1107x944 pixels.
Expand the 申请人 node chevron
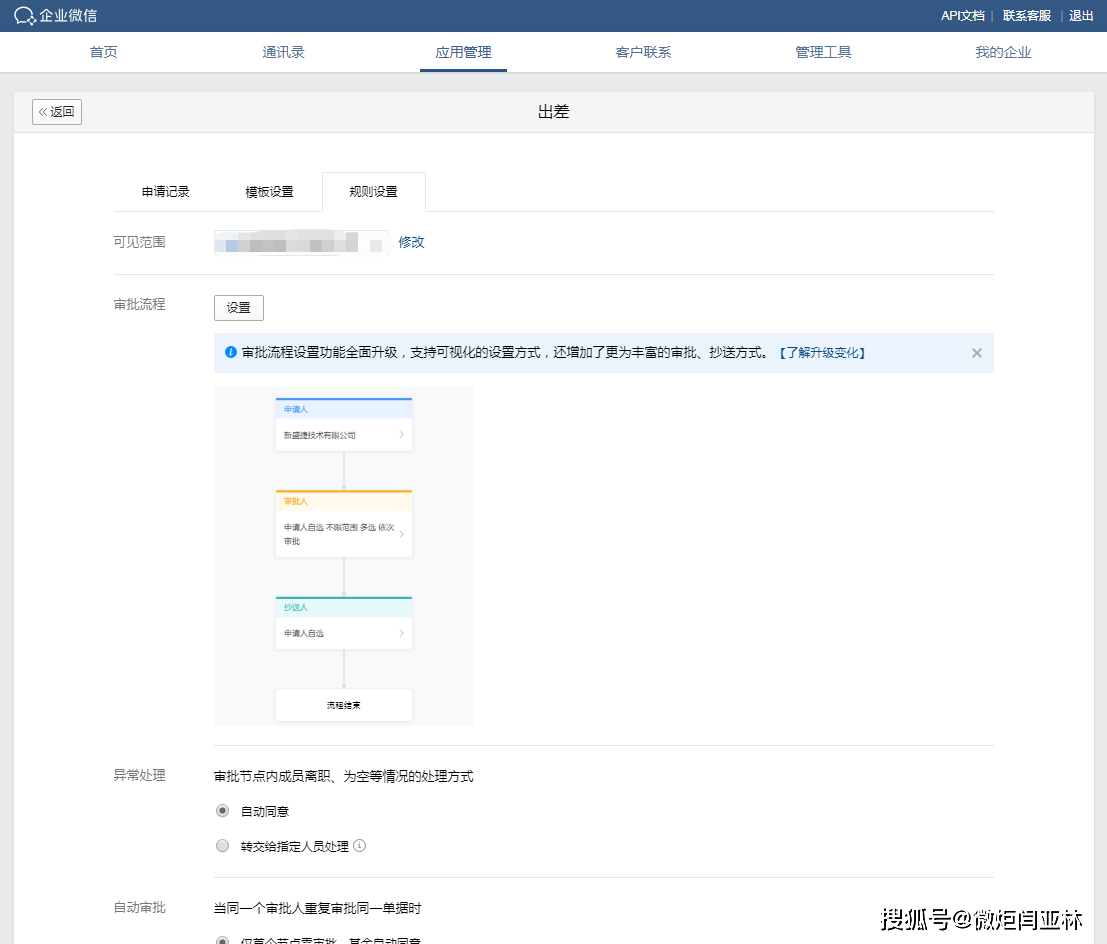tap(401, 435)
